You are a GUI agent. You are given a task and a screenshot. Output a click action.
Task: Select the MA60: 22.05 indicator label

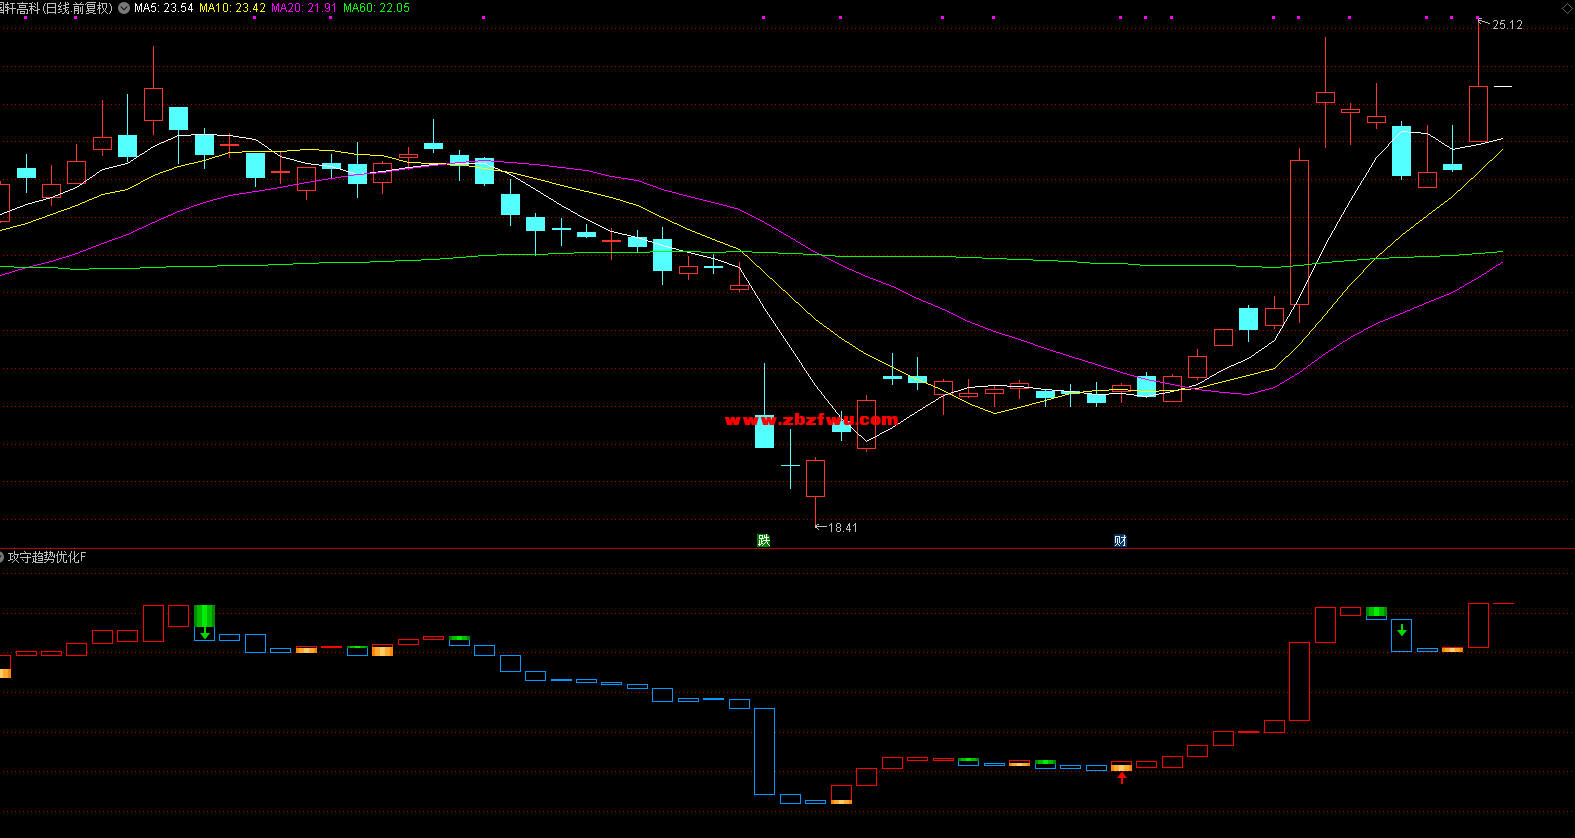tap(376, 8)
